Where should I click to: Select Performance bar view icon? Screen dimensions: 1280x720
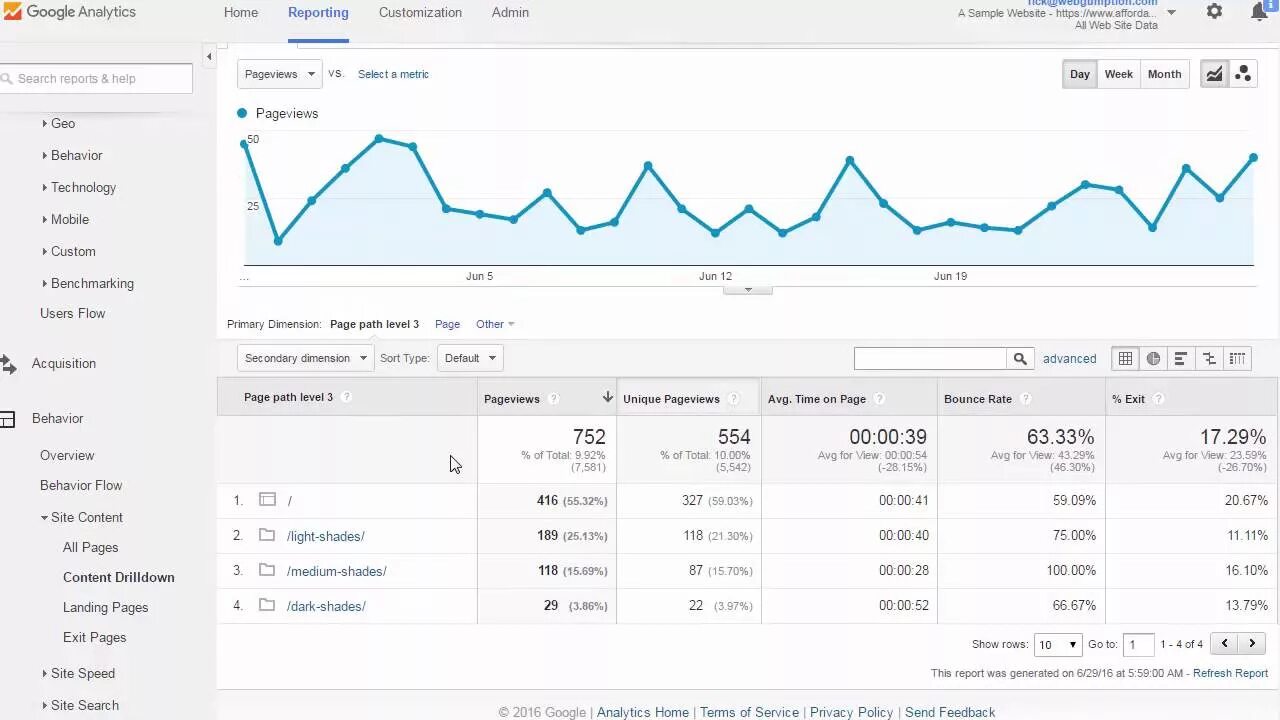1181,358
